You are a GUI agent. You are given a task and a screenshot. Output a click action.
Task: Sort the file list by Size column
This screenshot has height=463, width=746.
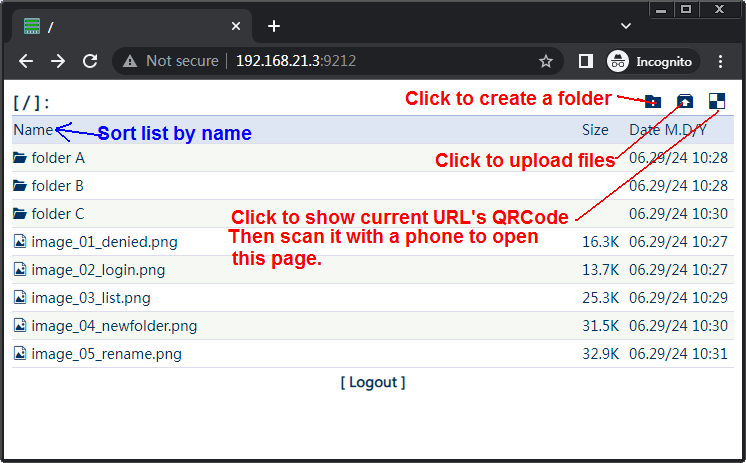click(595, 130)
